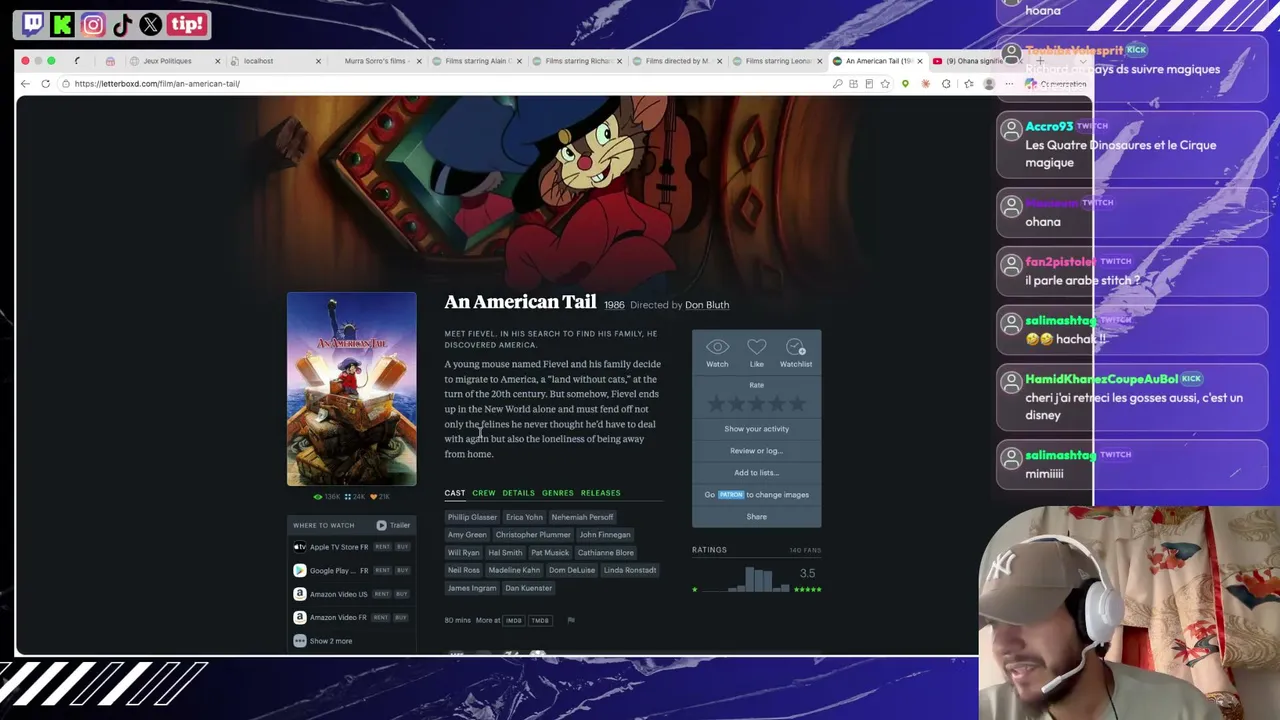1280x720 pixels.
Task: Switch to the GENRES tab
Action: tap(558, 493)
